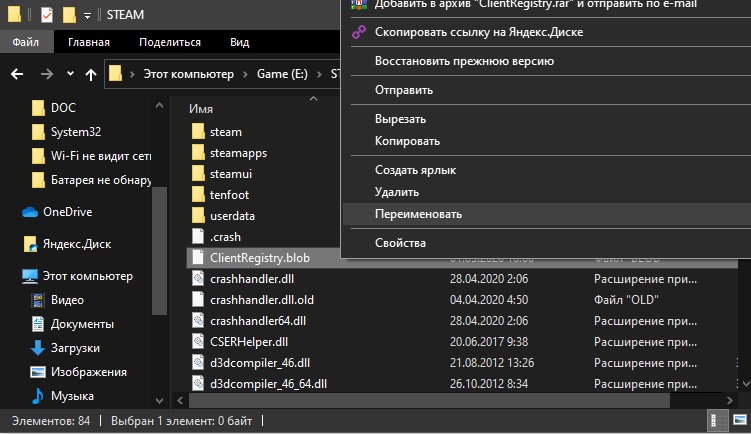This screenshot has height=434, width=751.
Task: Click the Видео library icon
Action: pos(38,300)
